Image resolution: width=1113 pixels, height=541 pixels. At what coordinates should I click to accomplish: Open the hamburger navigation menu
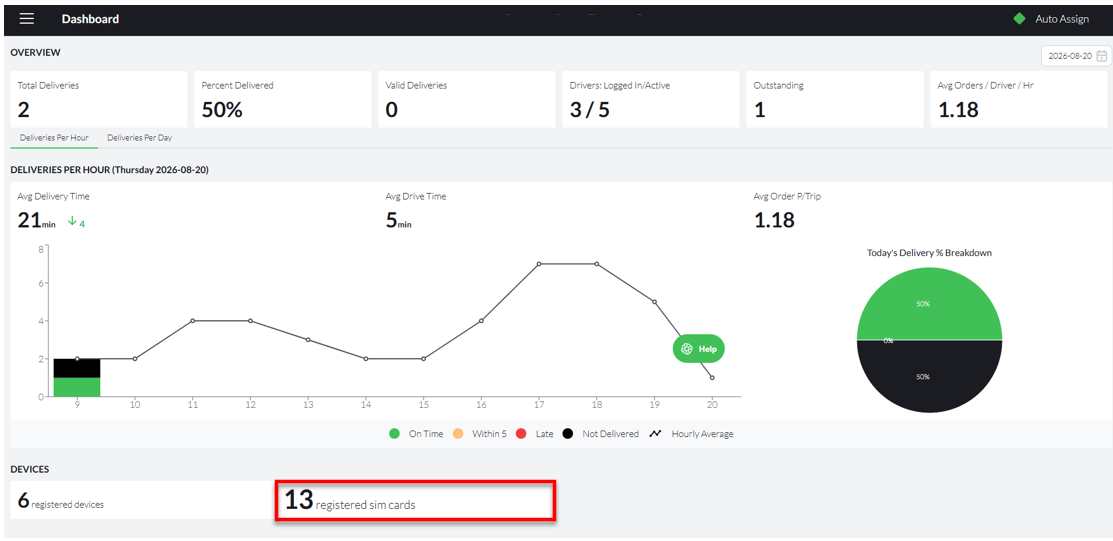(27, 19)
